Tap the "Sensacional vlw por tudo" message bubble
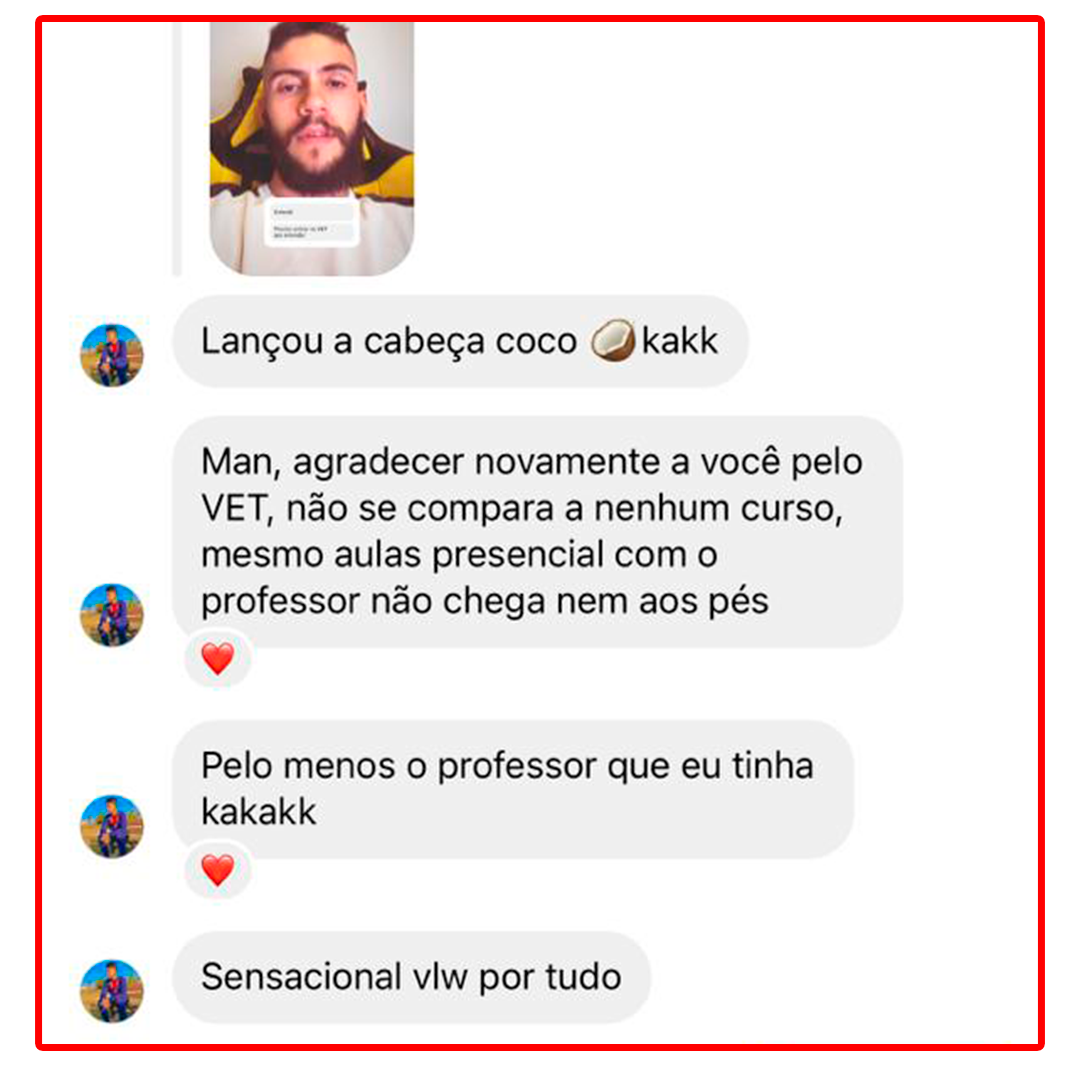Screen dimensions: 1080x1080 (x=411, y=977)
